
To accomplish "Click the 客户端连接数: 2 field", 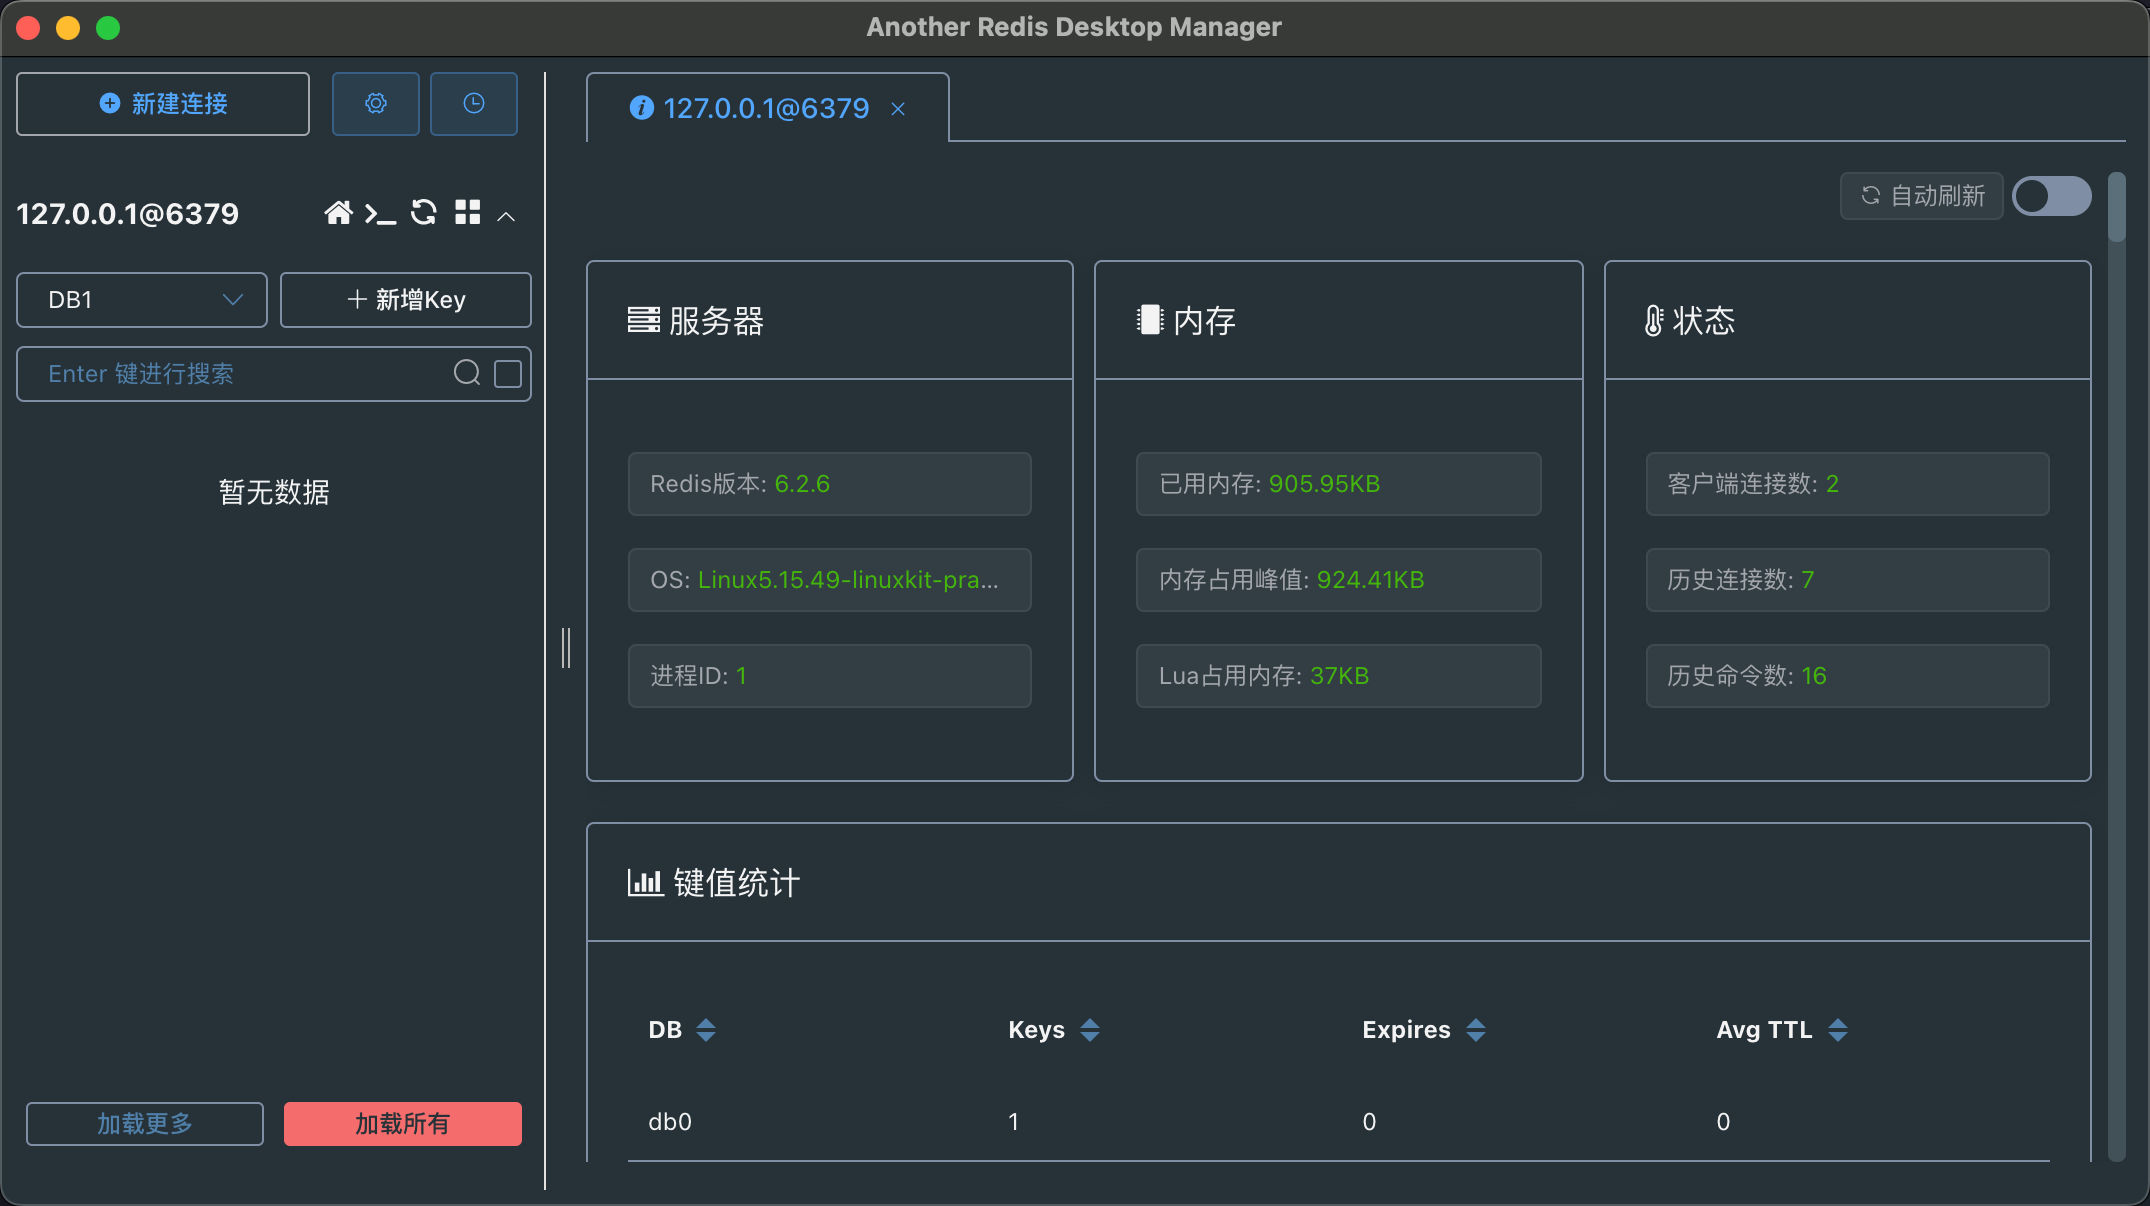I will click(1848, 484).
